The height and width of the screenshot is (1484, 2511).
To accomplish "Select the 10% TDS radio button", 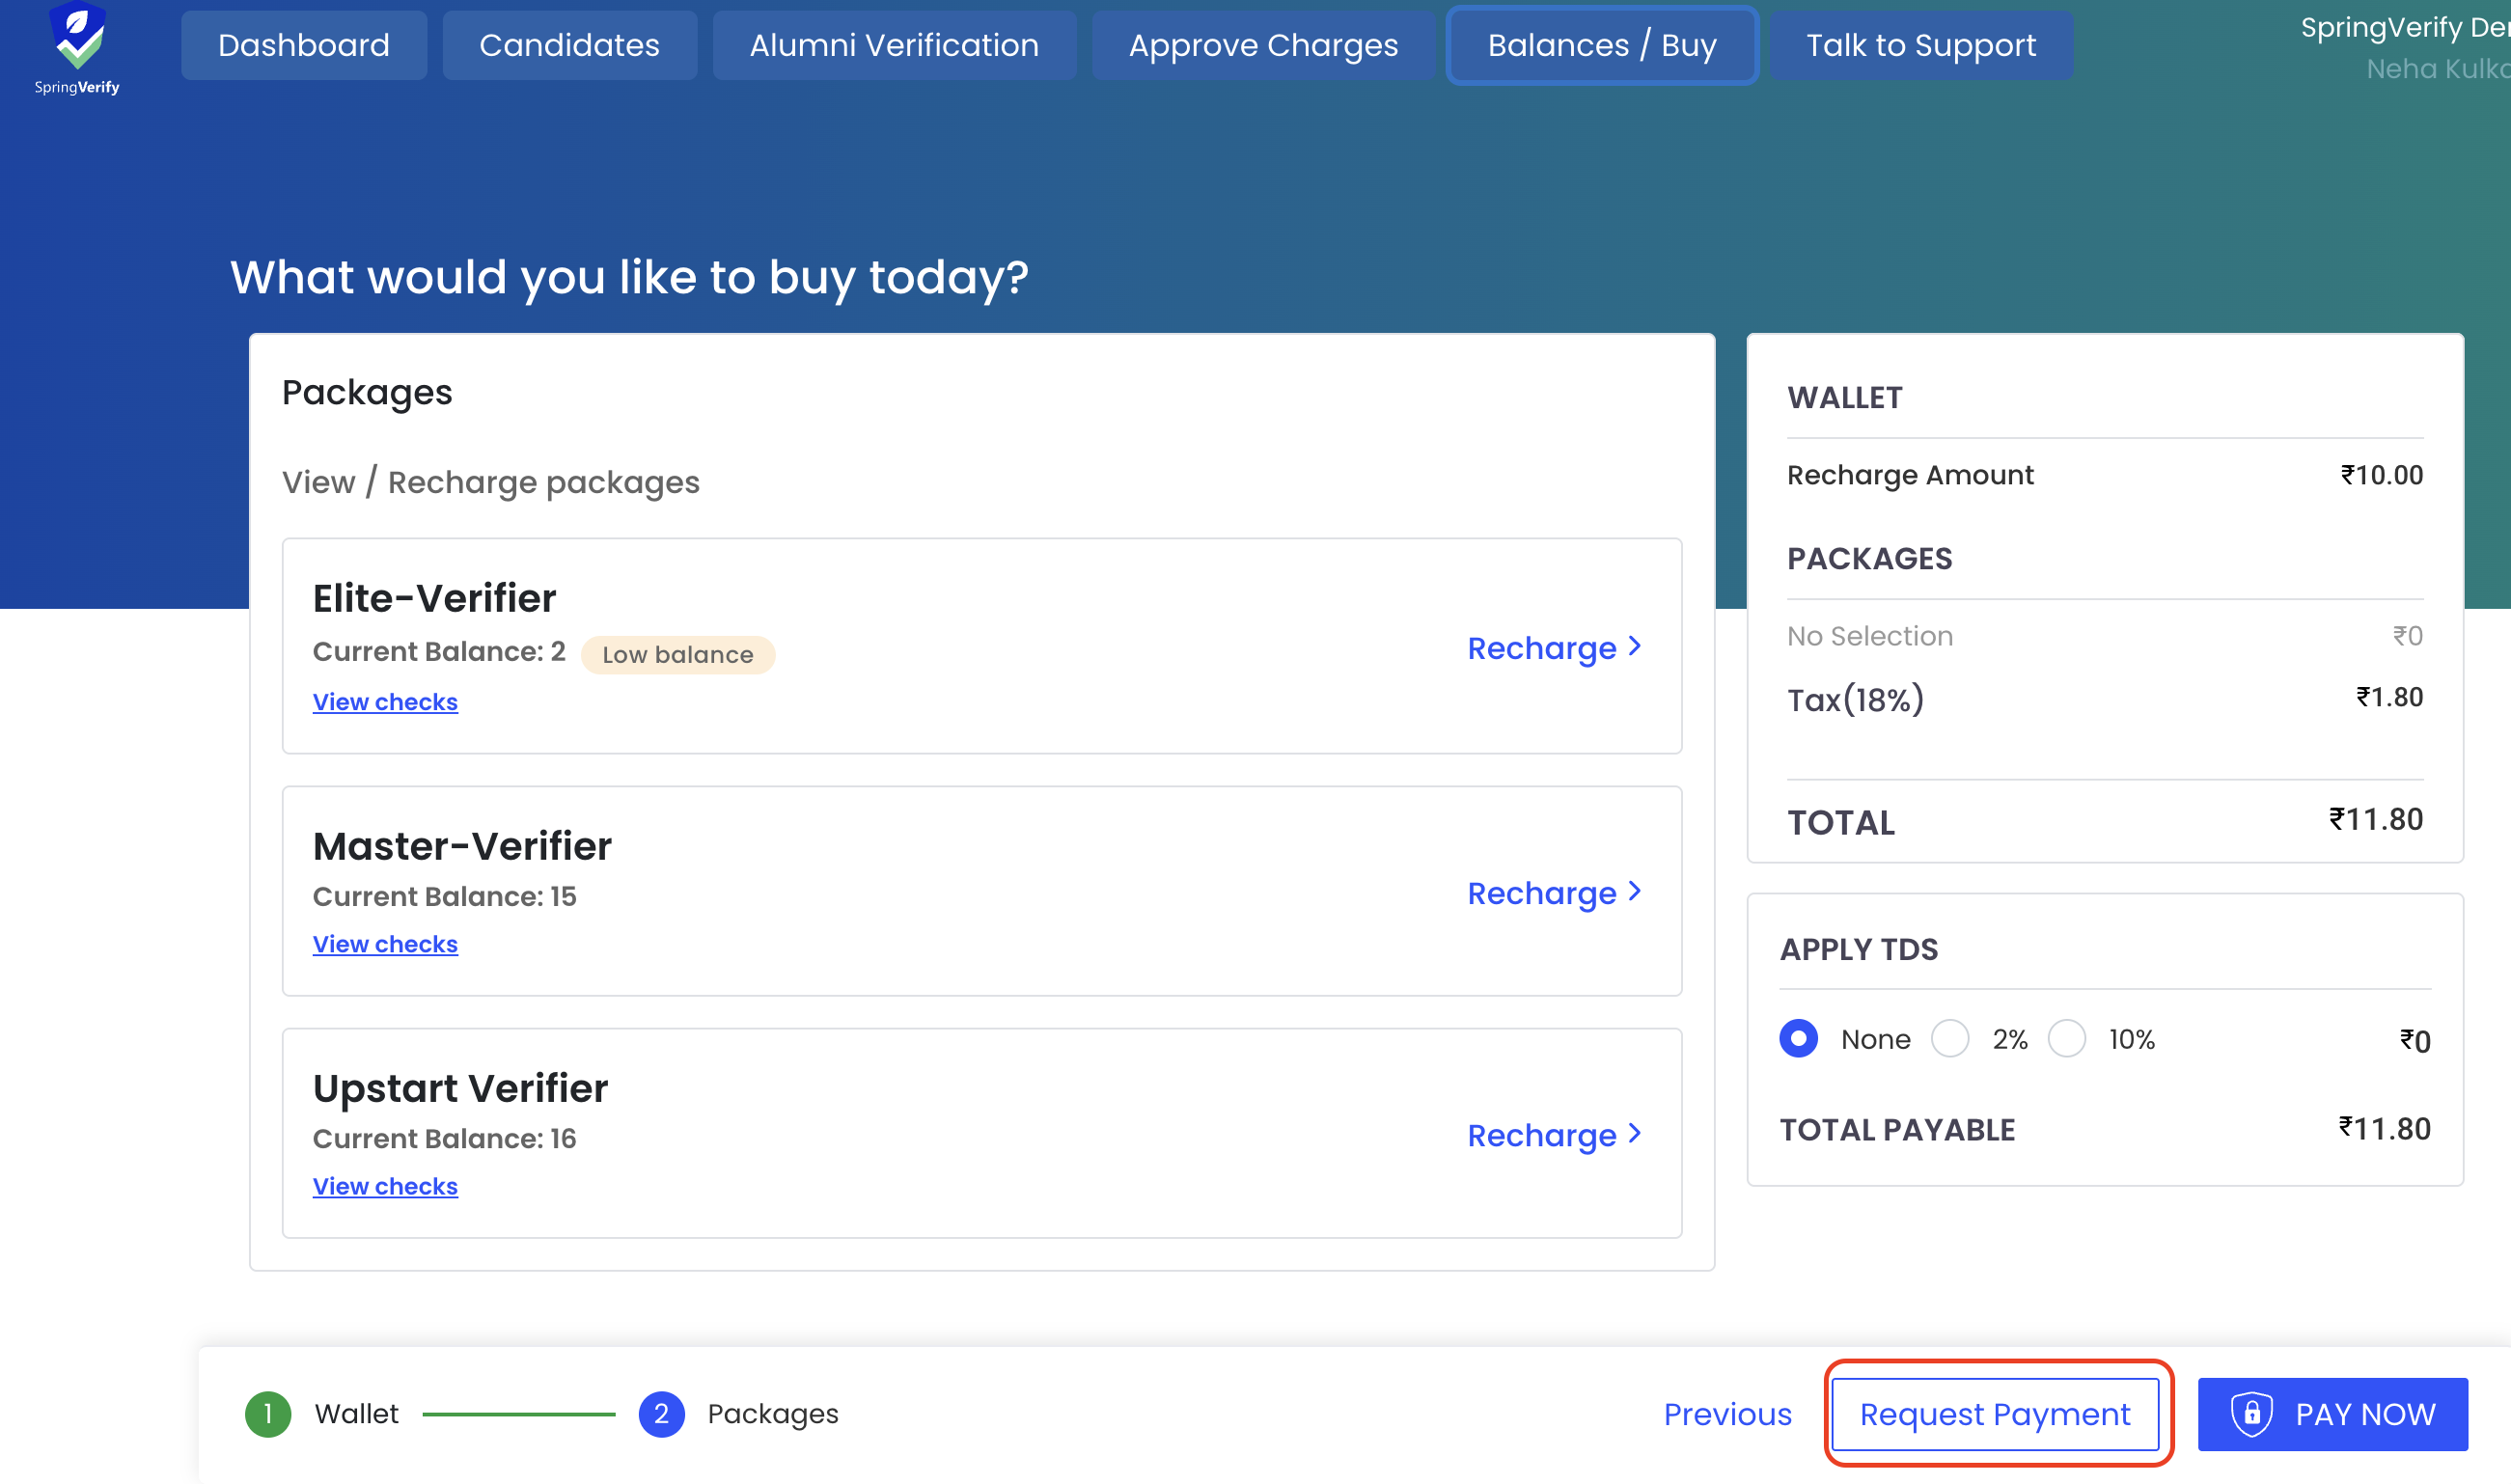I will pos(2066,1038).
